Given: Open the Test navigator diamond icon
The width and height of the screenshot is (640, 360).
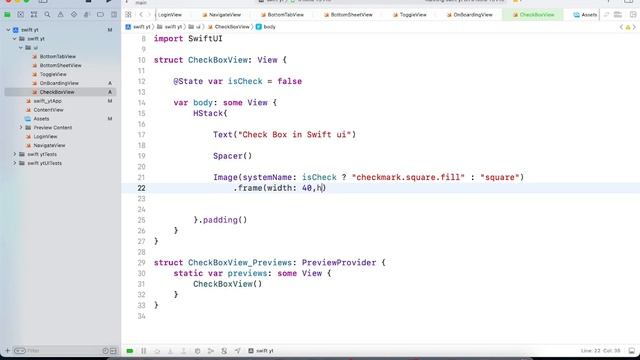Looking at the screenshot, I should click(74, 15).
